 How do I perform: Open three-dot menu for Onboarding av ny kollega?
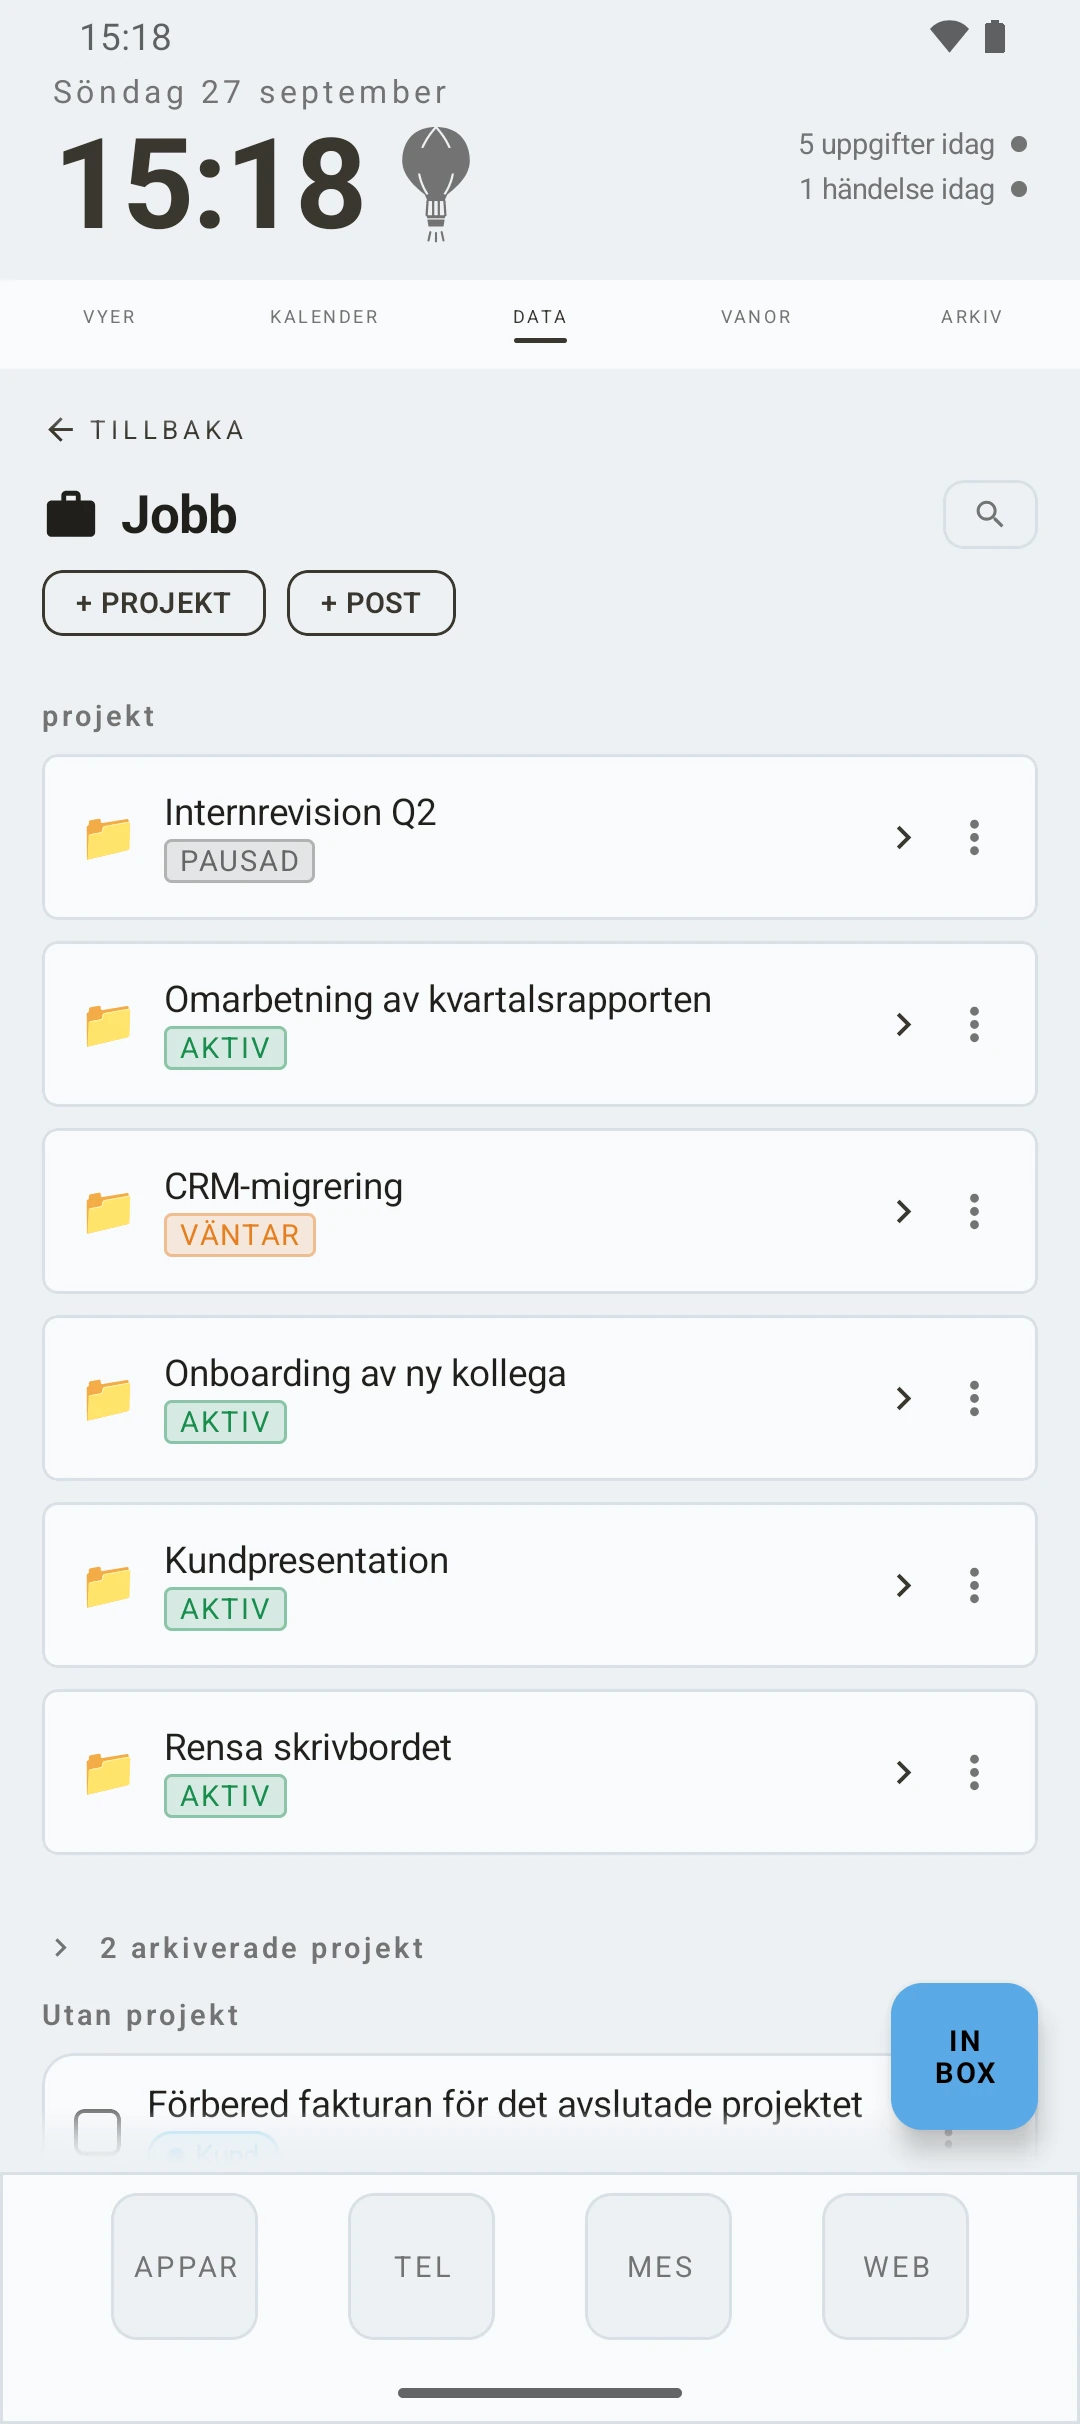point(974,1398)
